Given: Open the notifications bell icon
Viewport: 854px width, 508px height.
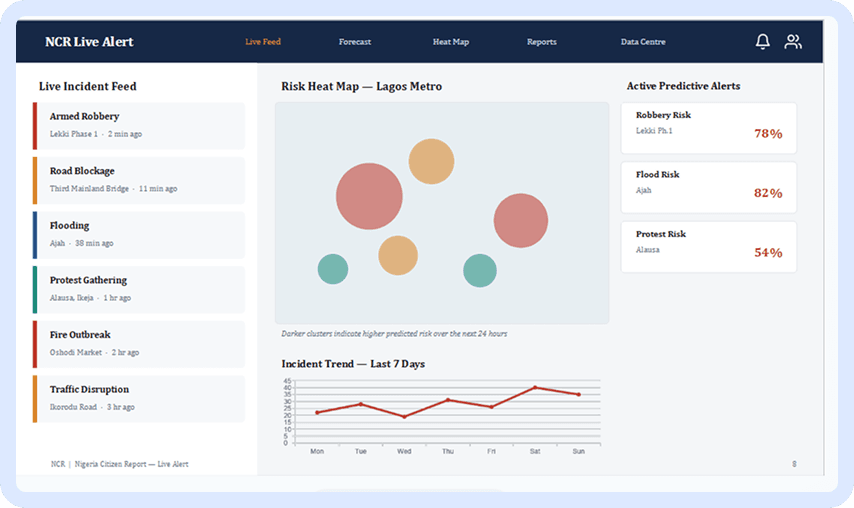Looking at the screenshot, I should coord(762,41).
